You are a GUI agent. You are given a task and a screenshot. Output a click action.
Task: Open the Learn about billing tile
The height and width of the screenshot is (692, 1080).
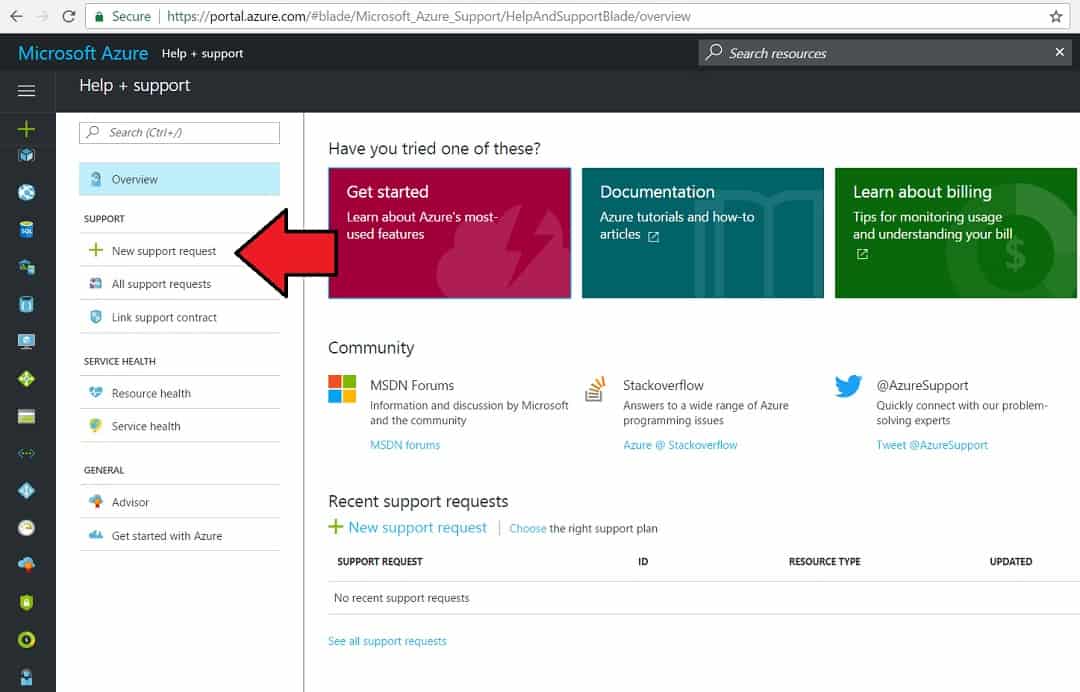(955, 233)
